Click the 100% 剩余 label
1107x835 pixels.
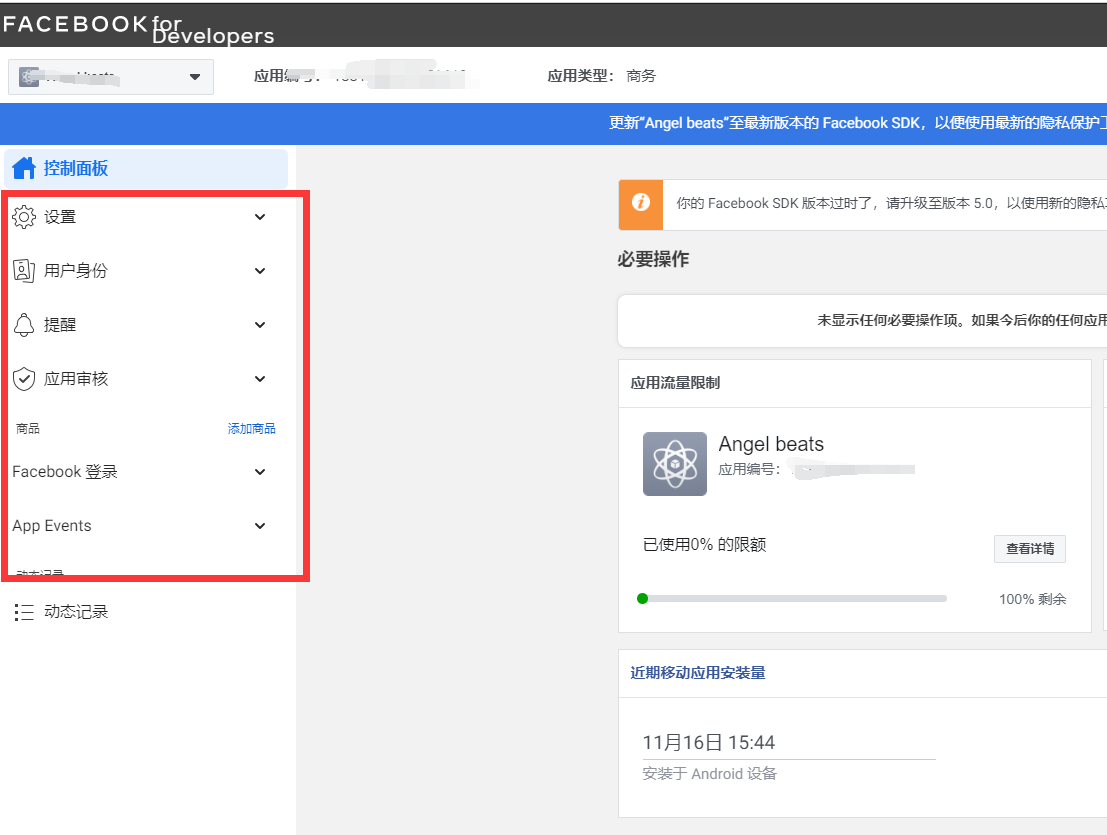1032,599
